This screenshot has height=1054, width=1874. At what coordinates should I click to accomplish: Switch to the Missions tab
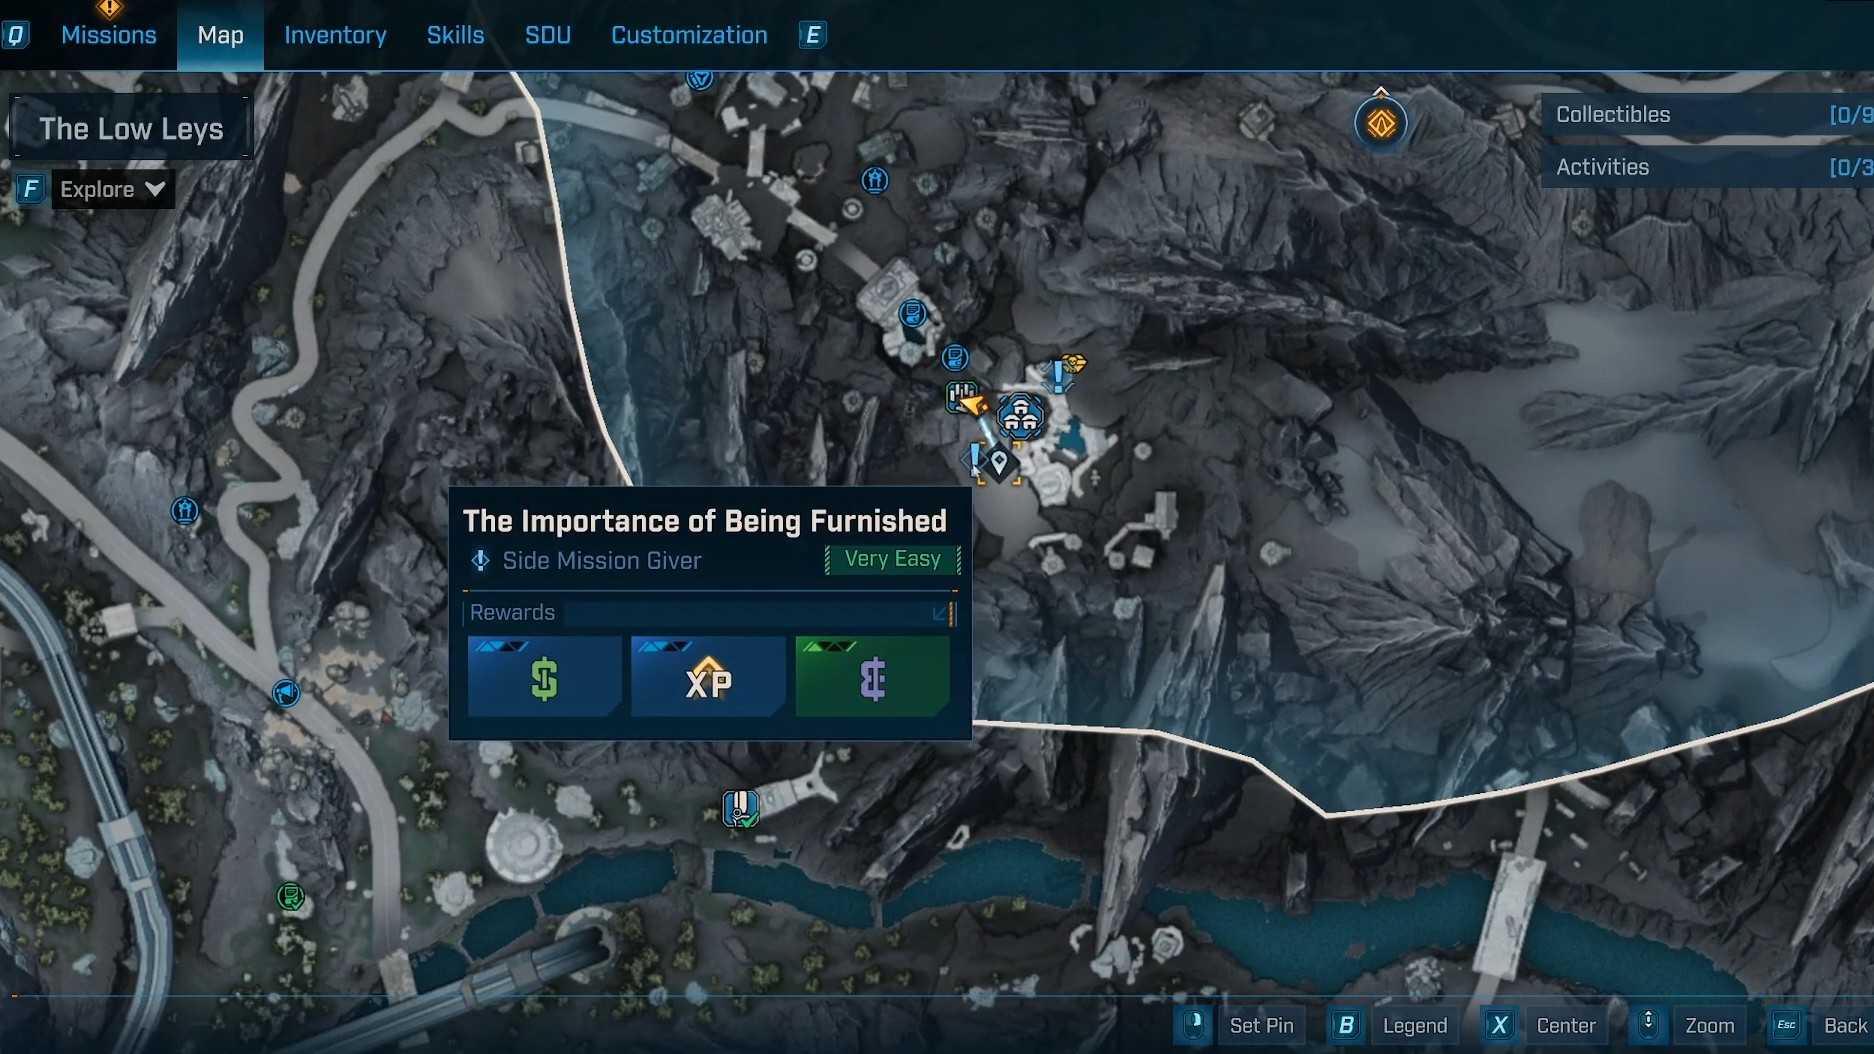point(108,35)
